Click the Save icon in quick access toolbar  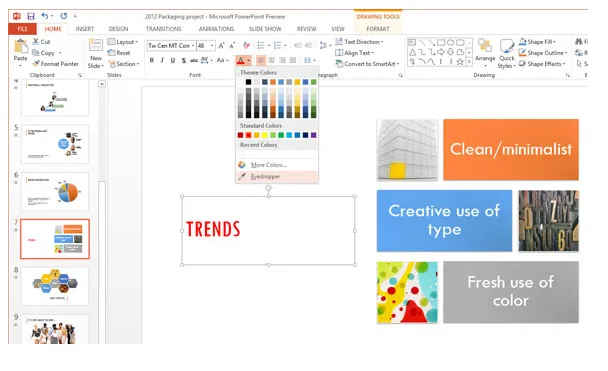pos(31,16)
